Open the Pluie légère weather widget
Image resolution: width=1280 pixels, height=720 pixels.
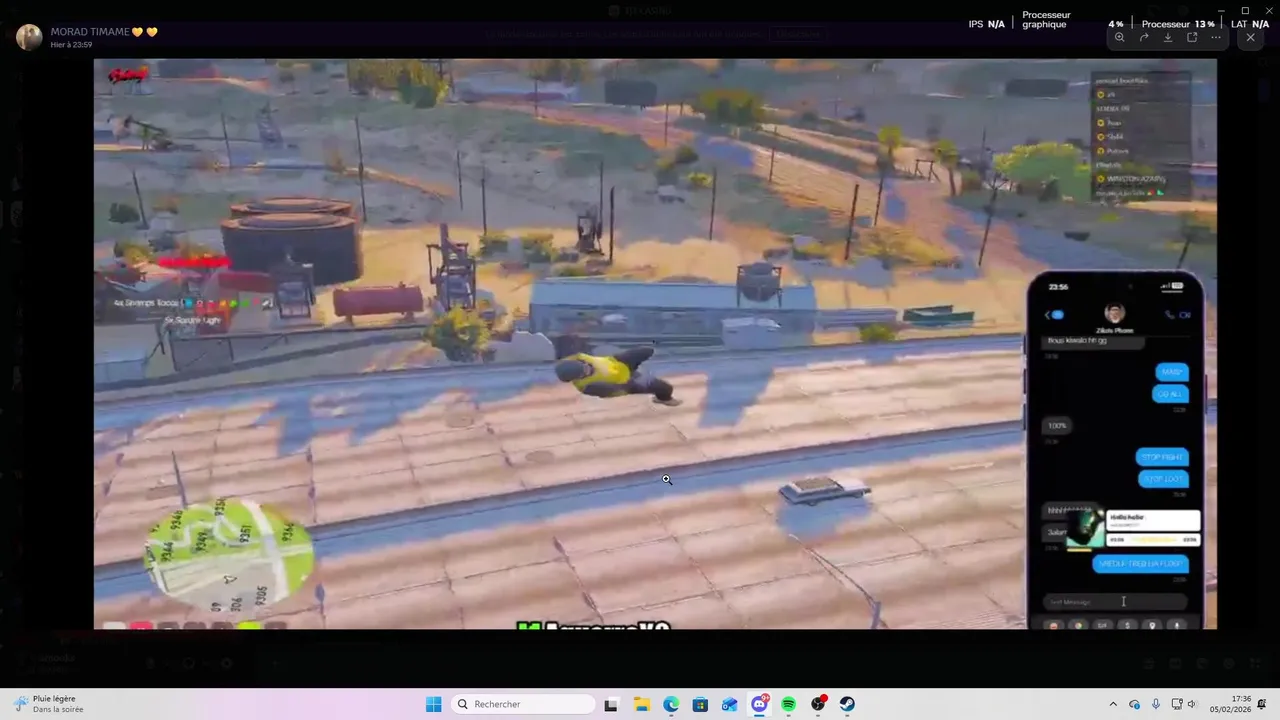(48, 704)
